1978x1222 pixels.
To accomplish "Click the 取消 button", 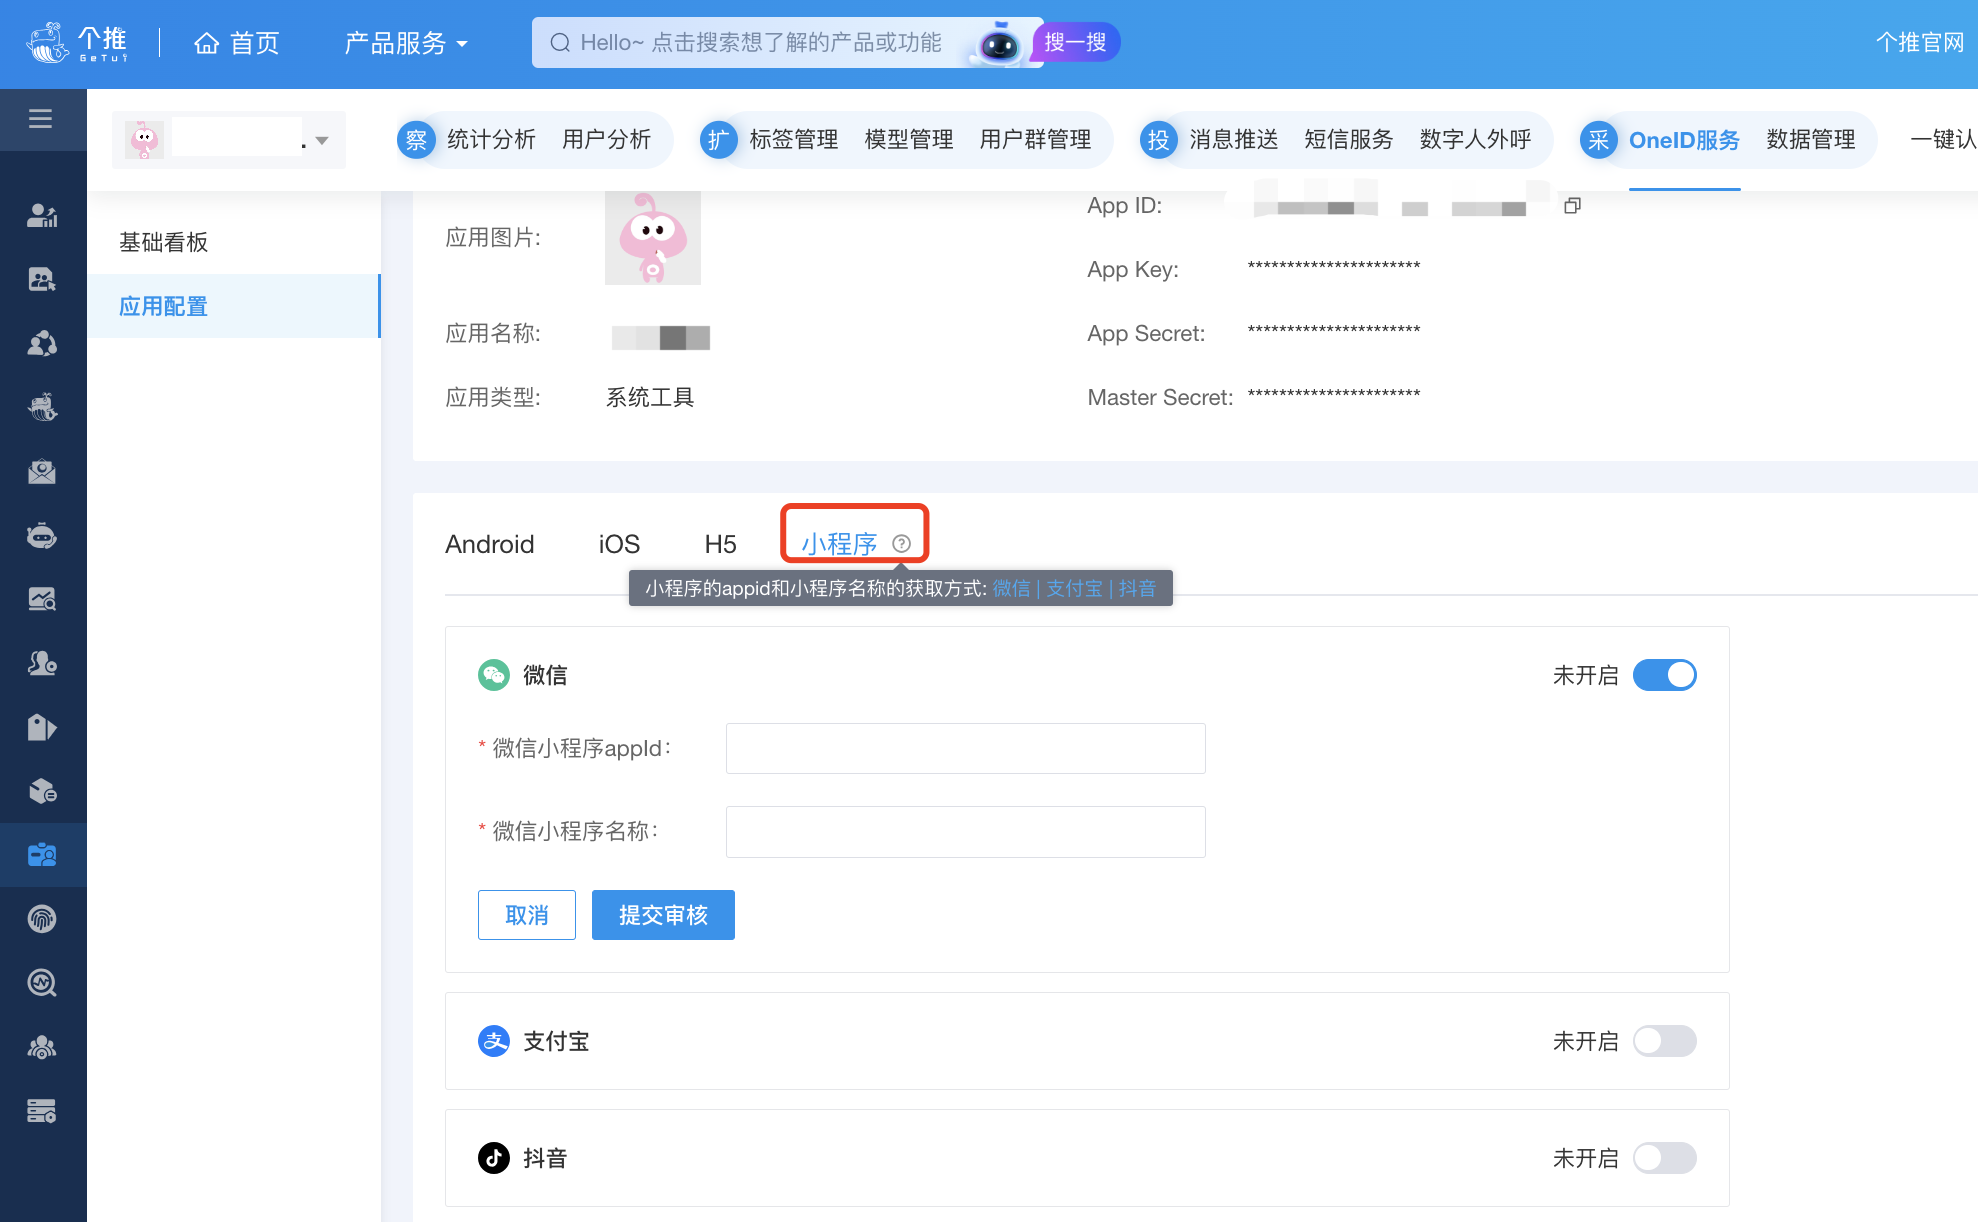I will pos(527,915).
